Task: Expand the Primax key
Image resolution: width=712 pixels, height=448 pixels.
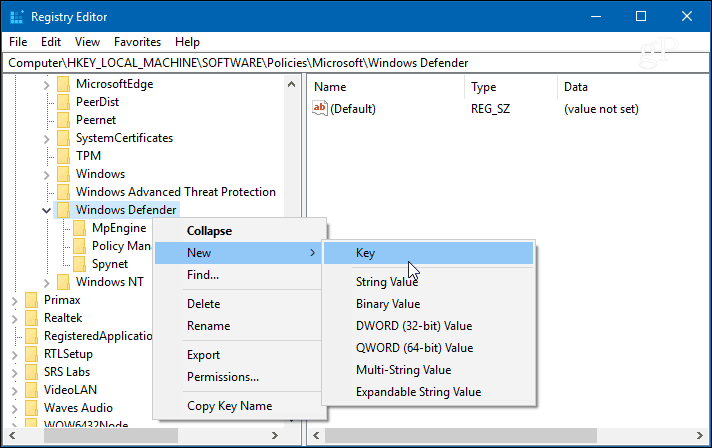Action: click(14, 300)
